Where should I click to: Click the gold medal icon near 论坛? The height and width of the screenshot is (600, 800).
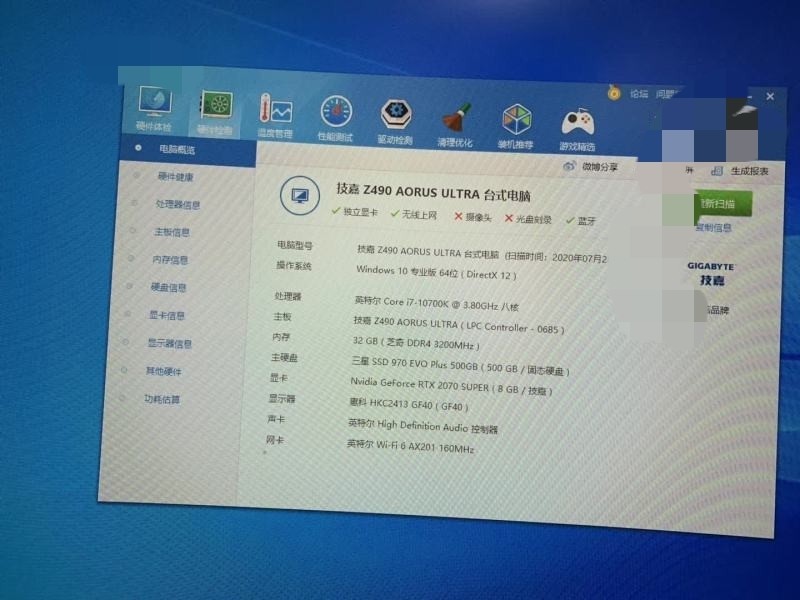(614, 93)
